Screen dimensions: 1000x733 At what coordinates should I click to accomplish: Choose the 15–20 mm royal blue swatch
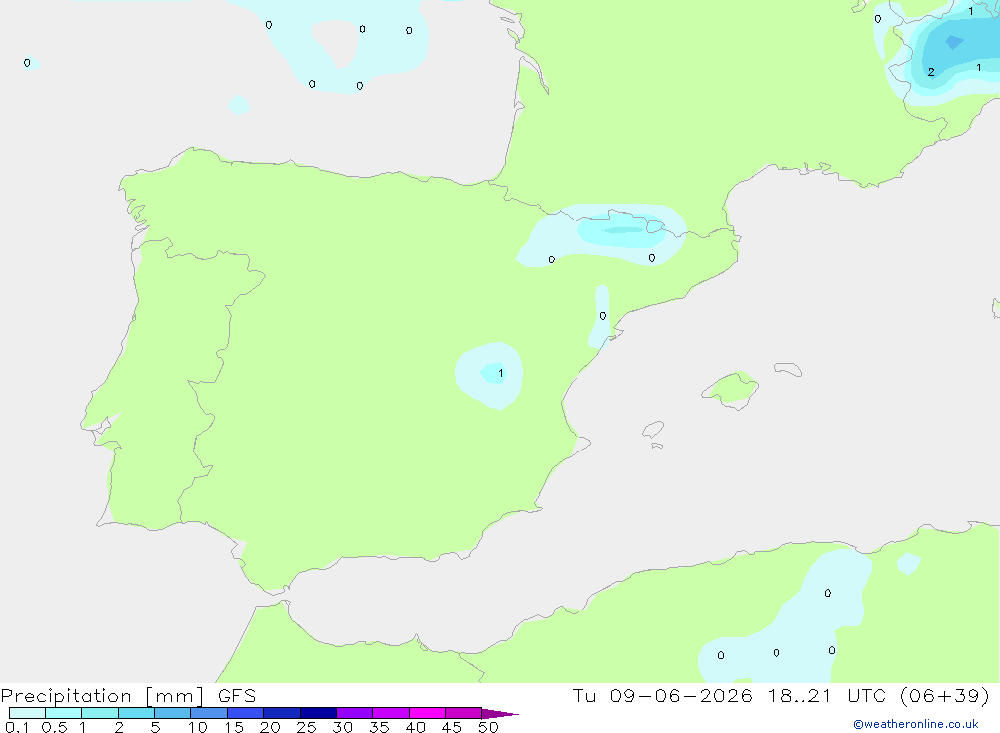(x=245, y=713)
